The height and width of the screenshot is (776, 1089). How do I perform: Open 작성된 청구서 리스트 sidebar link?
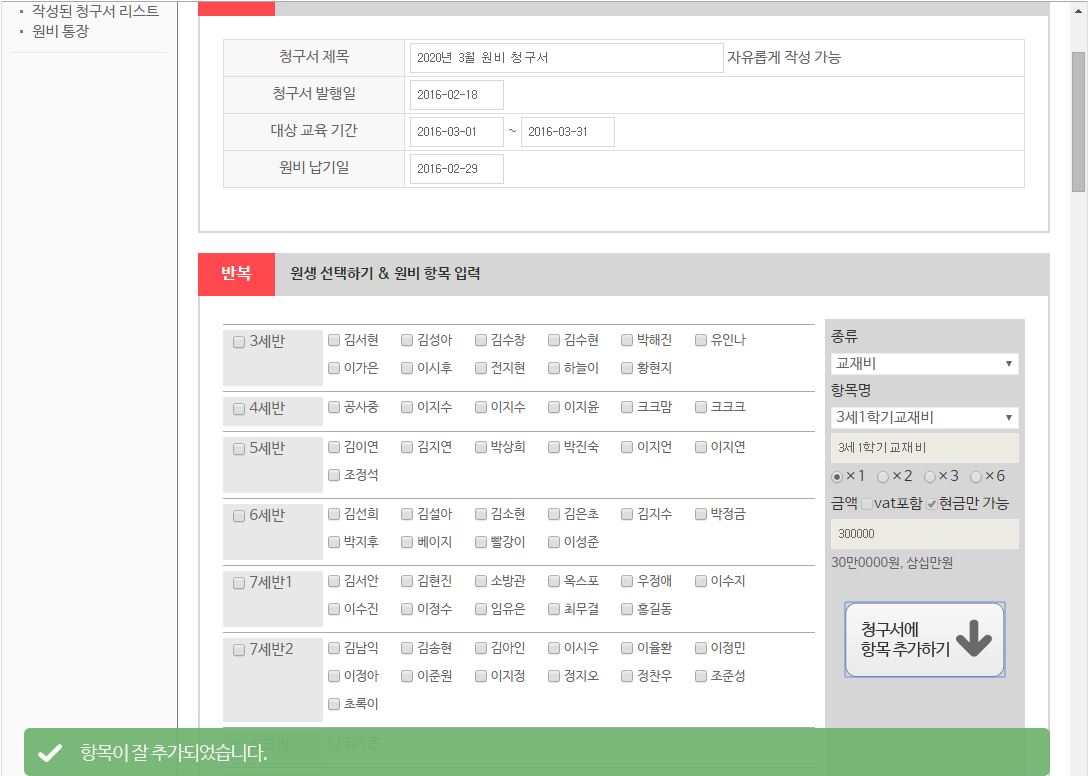(95, 11)
